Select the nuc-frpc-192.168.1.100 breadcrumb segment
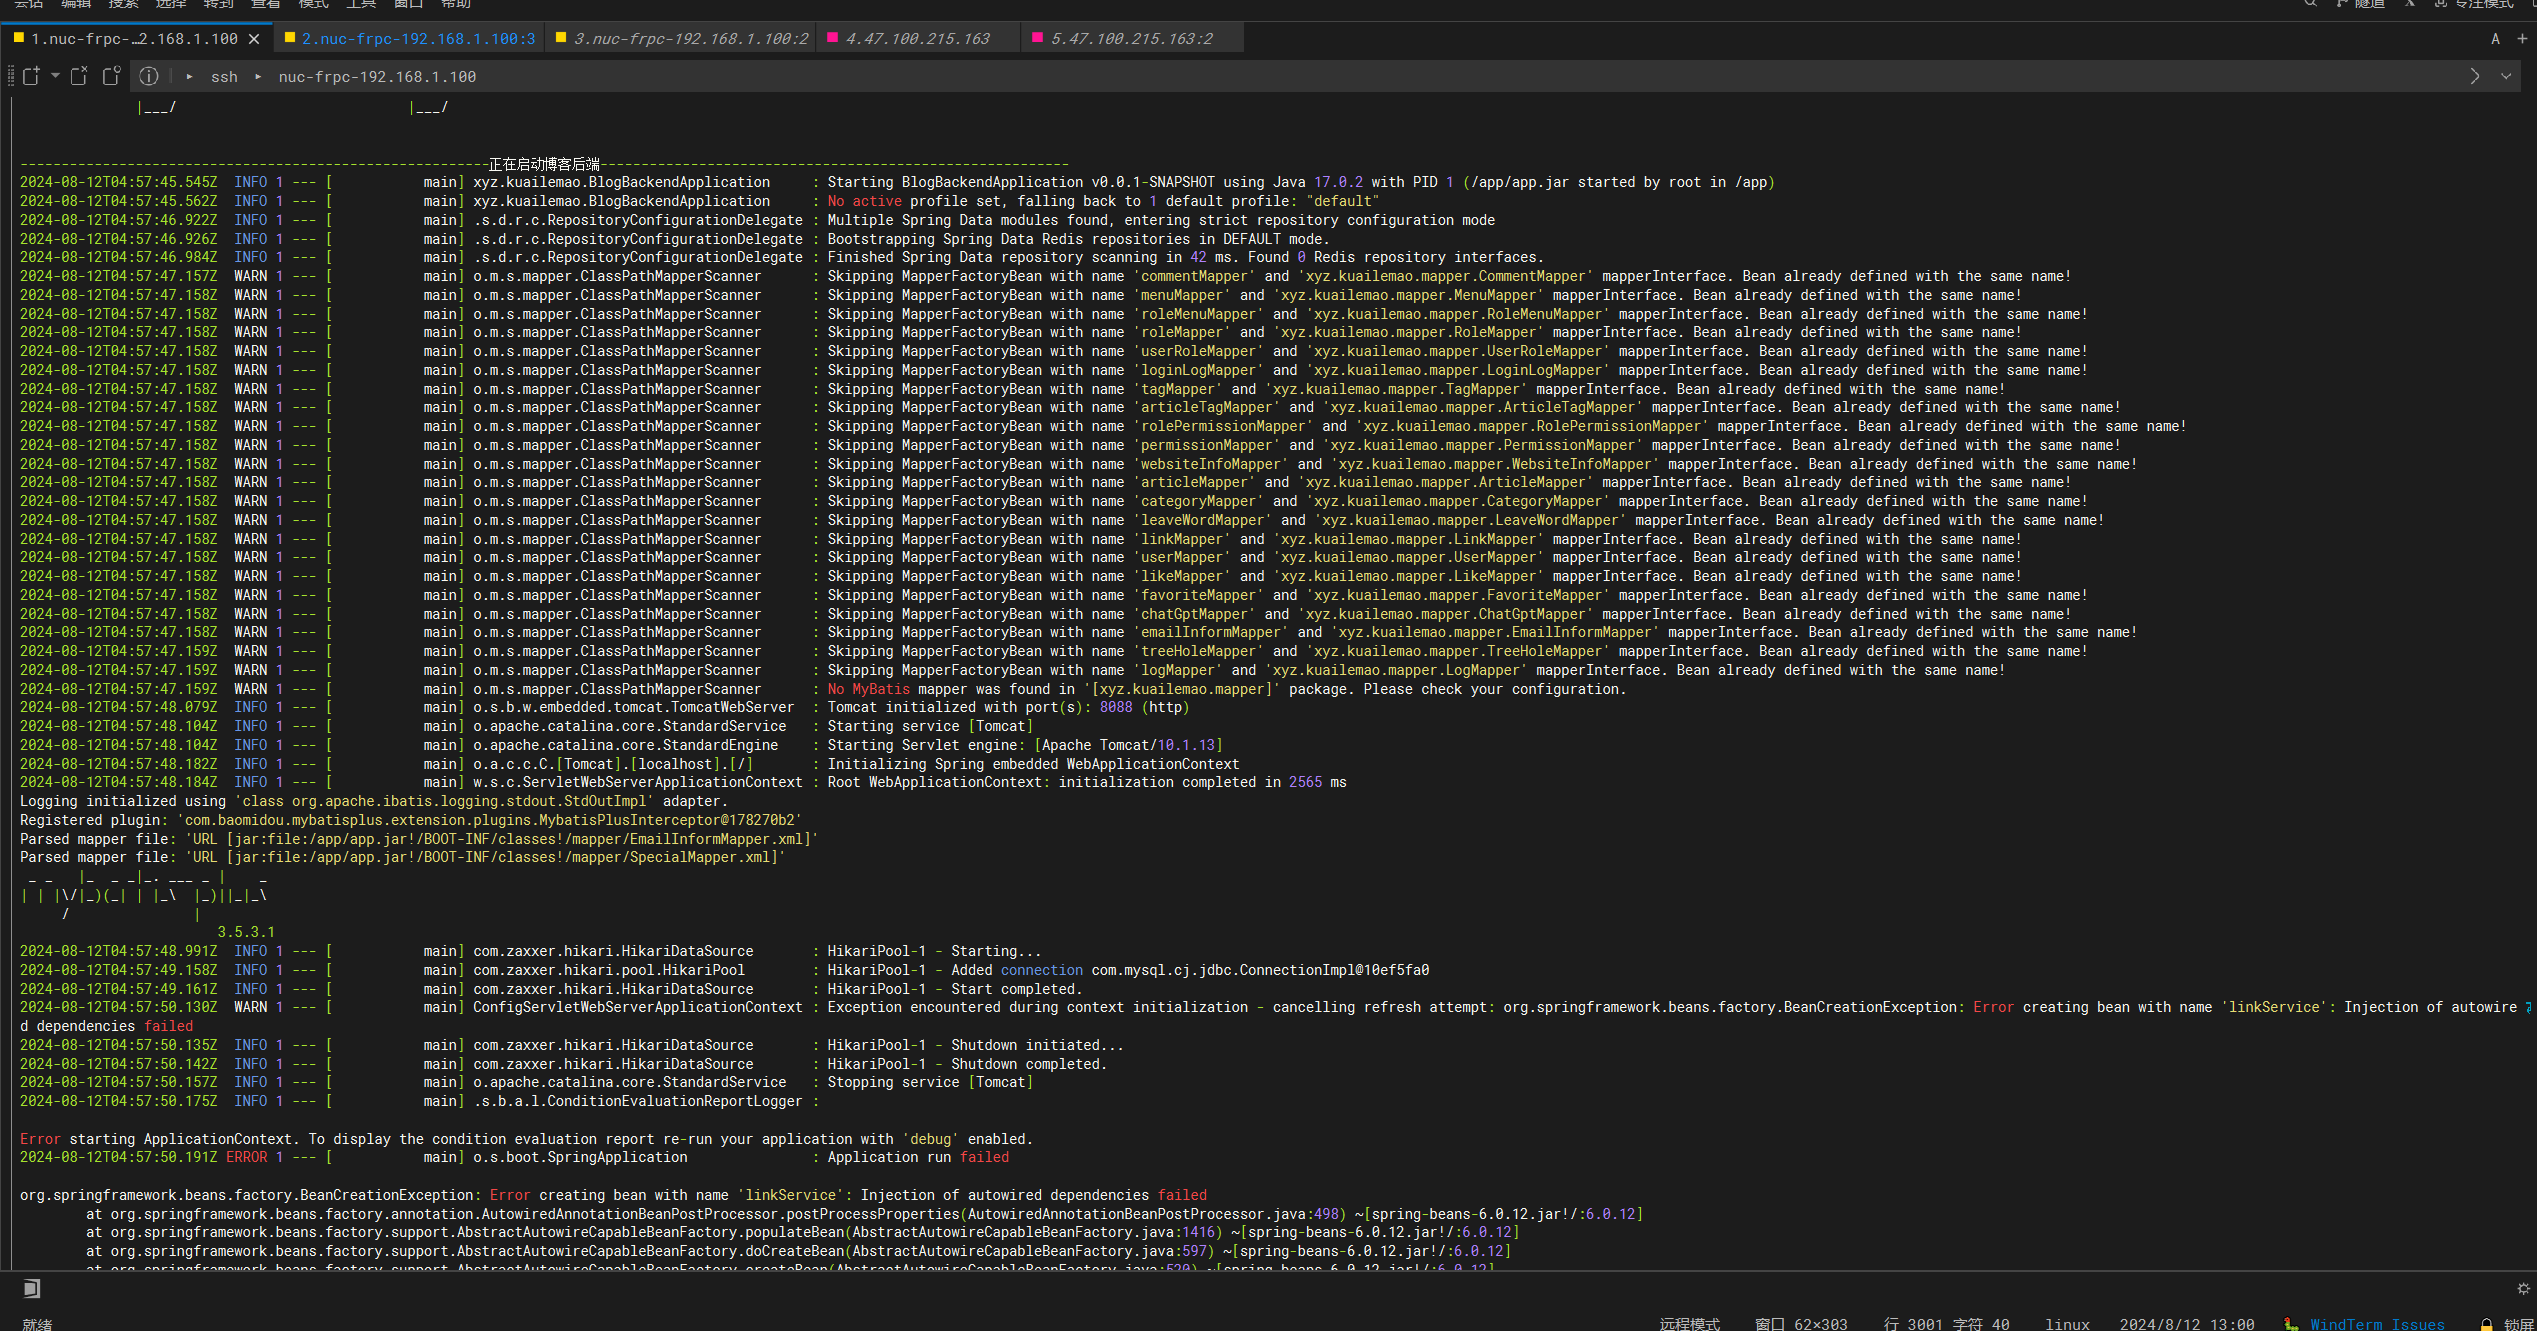The width and height of the screenshot is (2537, 1331). [377, 77]
